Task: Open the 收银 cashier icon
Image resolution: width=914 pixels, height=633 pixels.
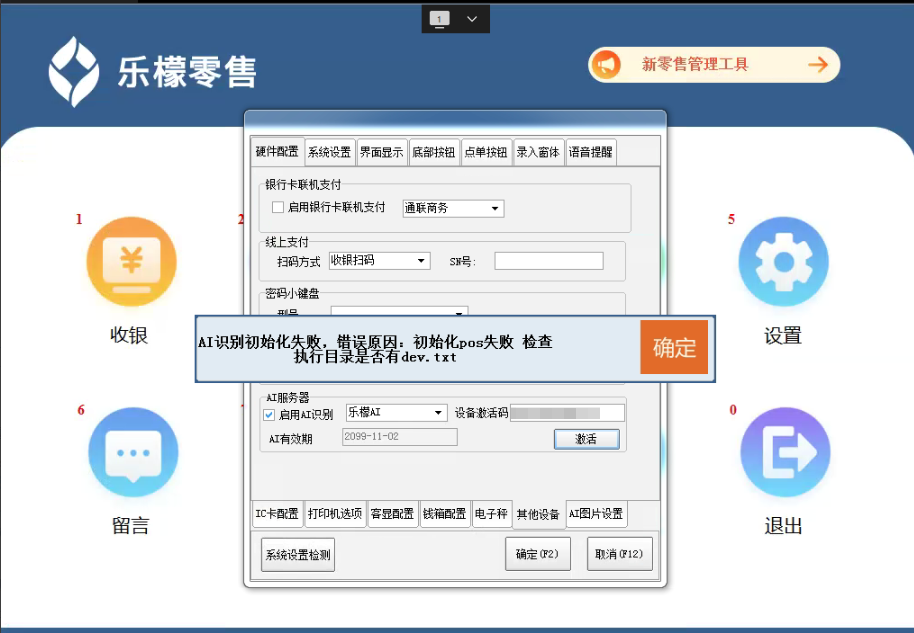Action: click(x=131, y=262)
